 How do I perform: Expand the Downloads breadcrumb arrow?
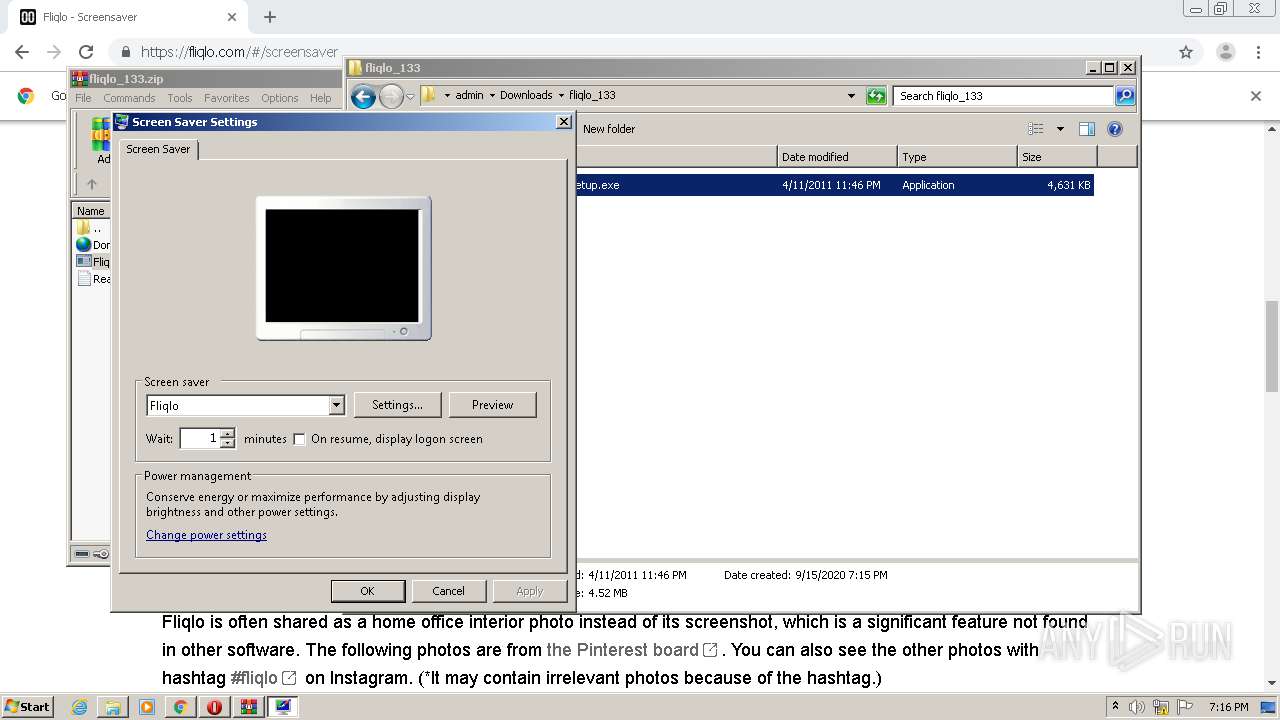(561, 96)
